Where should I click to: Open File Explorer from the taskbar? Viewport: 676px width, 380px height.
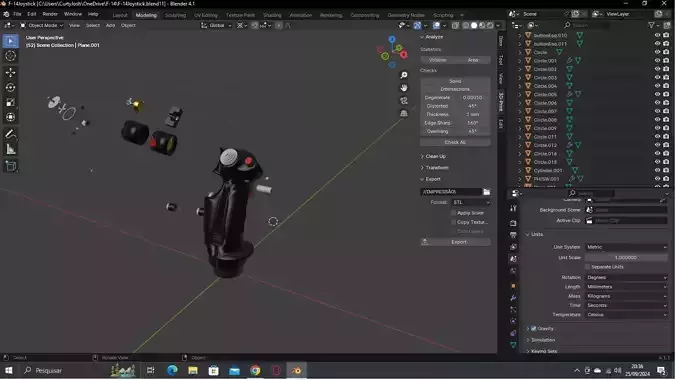pos(193,371)
